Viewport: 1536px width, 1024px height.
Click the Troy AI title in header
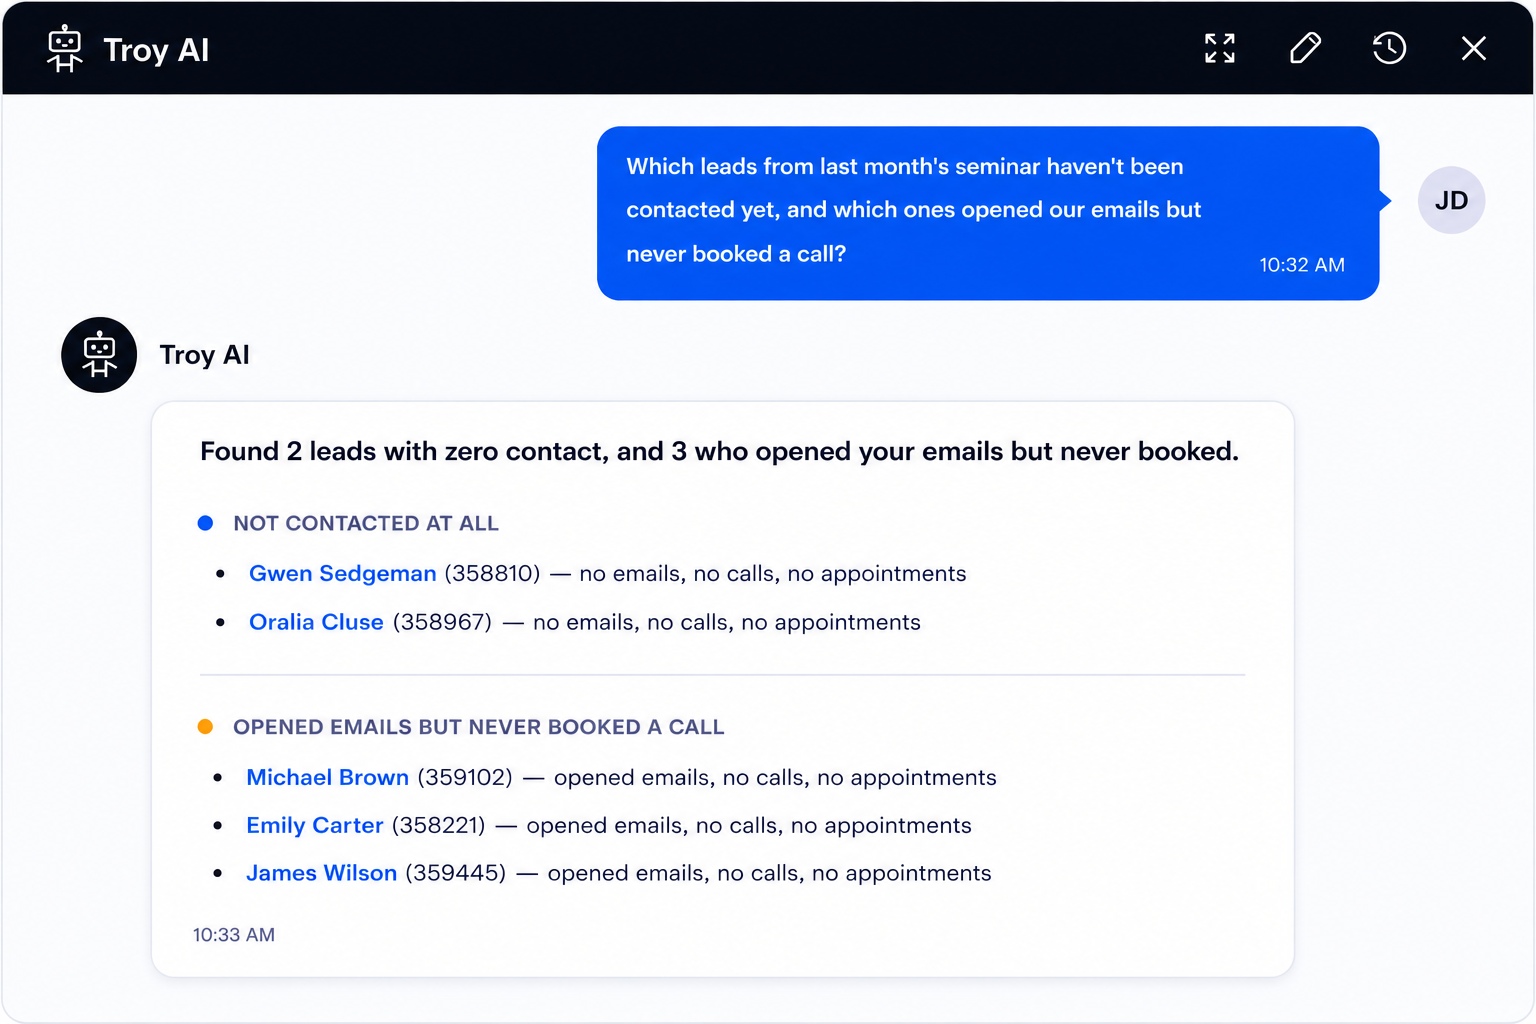(156, 50)
